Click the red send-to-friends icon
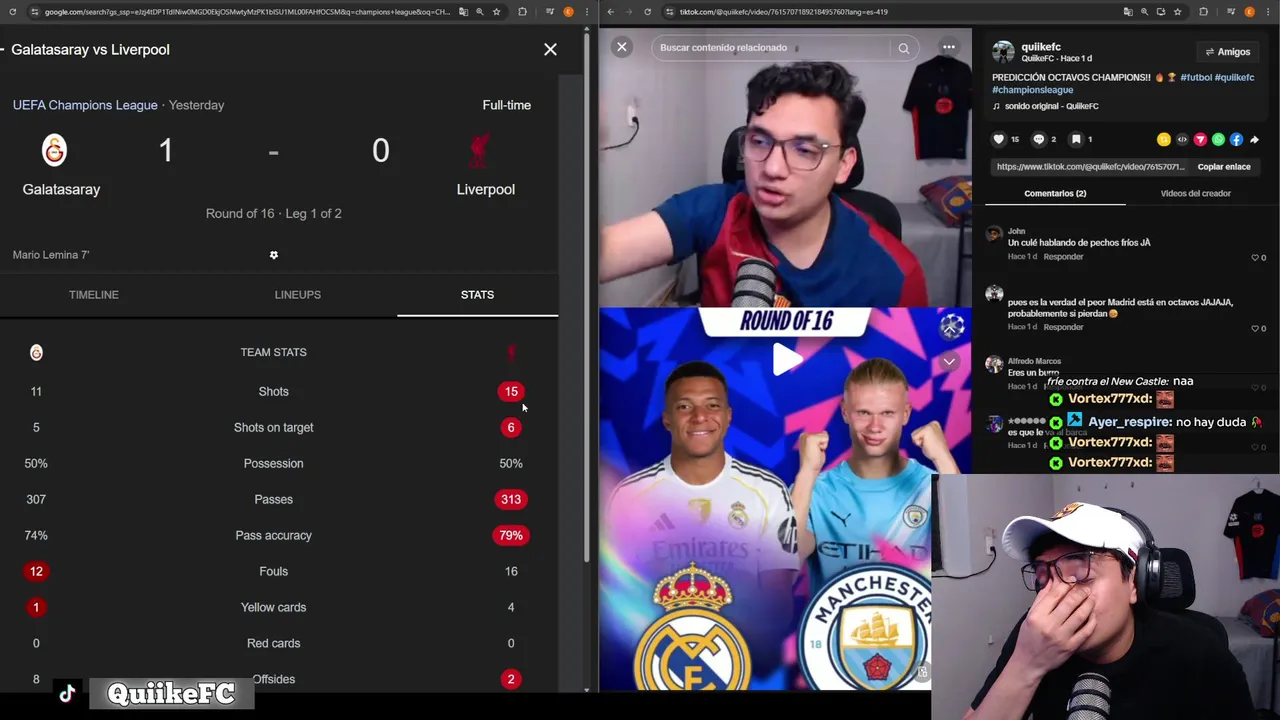This screenshot has height=720, width=1280. pyautogui.click(x=1200, y=140)
